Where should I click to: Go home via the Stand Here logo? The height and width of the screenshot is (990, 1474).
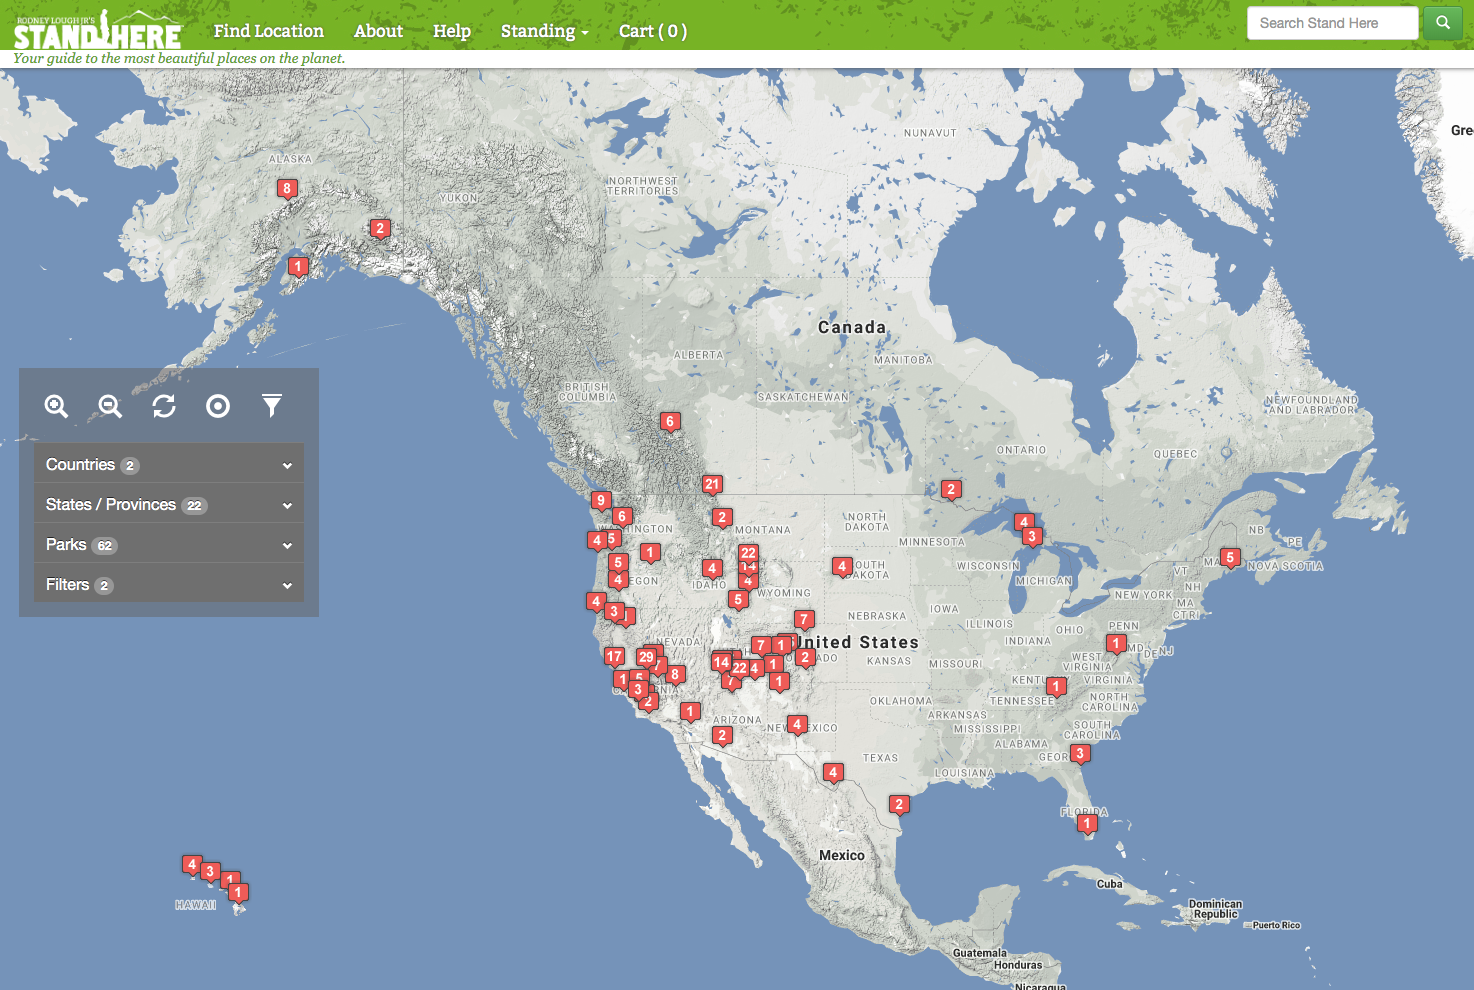click(x=98, y=32)
